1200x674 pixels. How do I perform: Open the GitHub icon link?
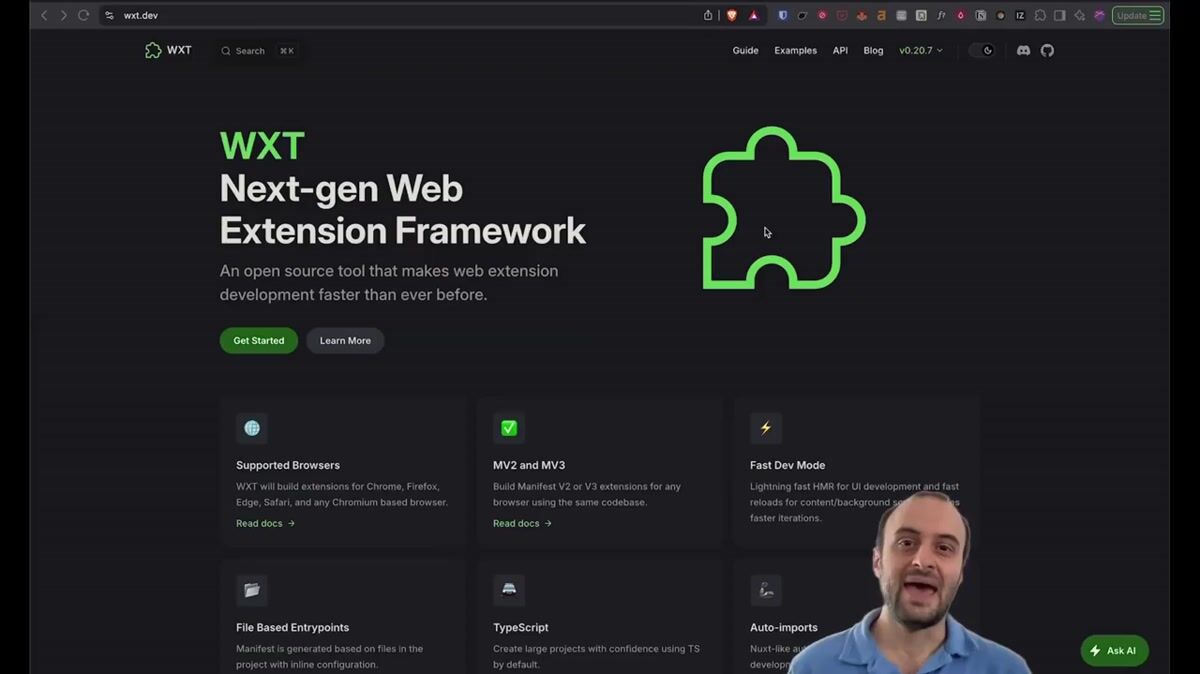(1047, 50)
